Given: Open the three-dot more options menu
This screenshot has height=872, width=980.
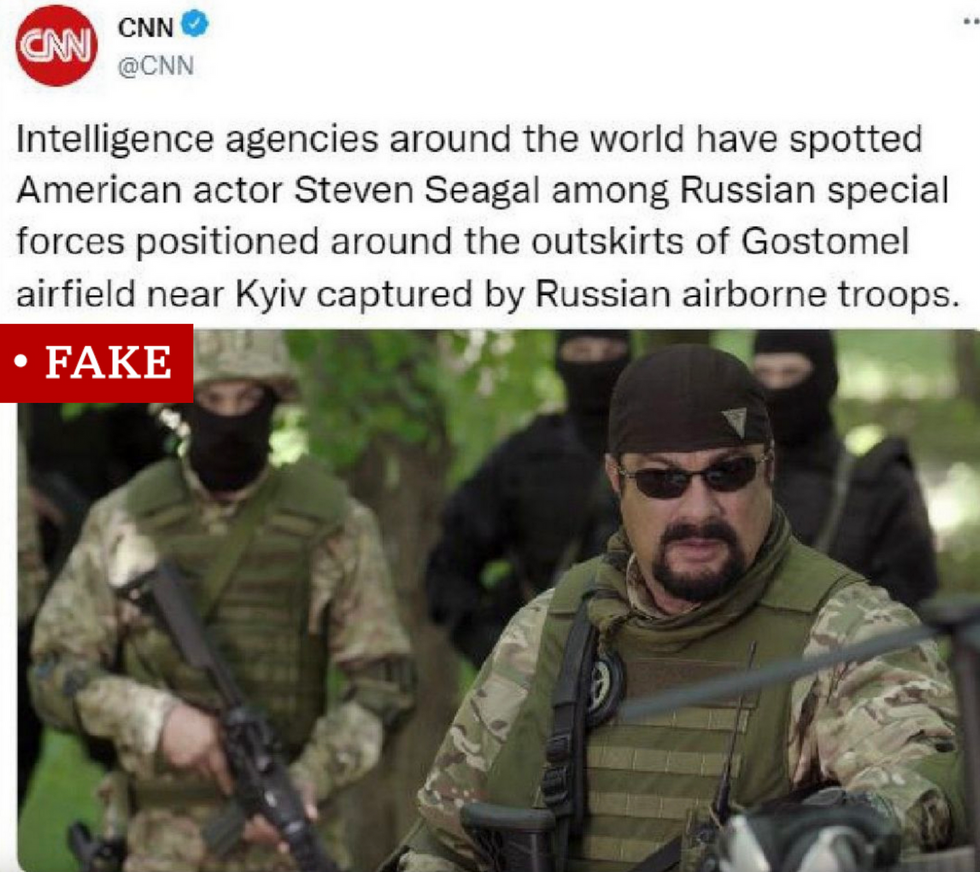Looking at the screenshot, I should (x=971, y=22).
